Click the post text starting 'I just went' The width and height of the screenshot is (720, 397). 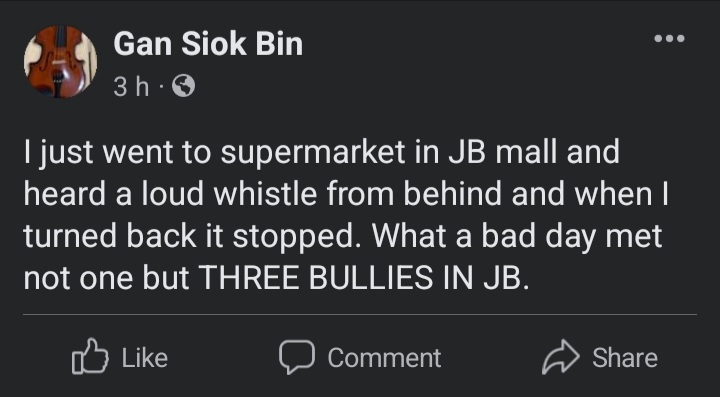(x=346, y=215)
